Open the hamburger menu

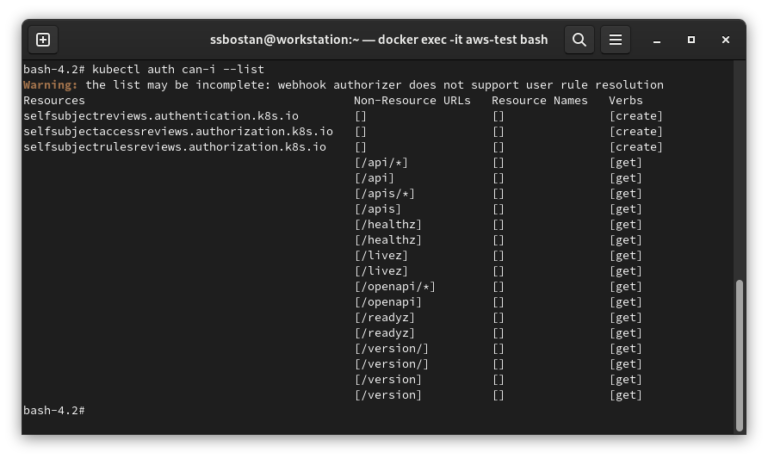pos(615,40)
